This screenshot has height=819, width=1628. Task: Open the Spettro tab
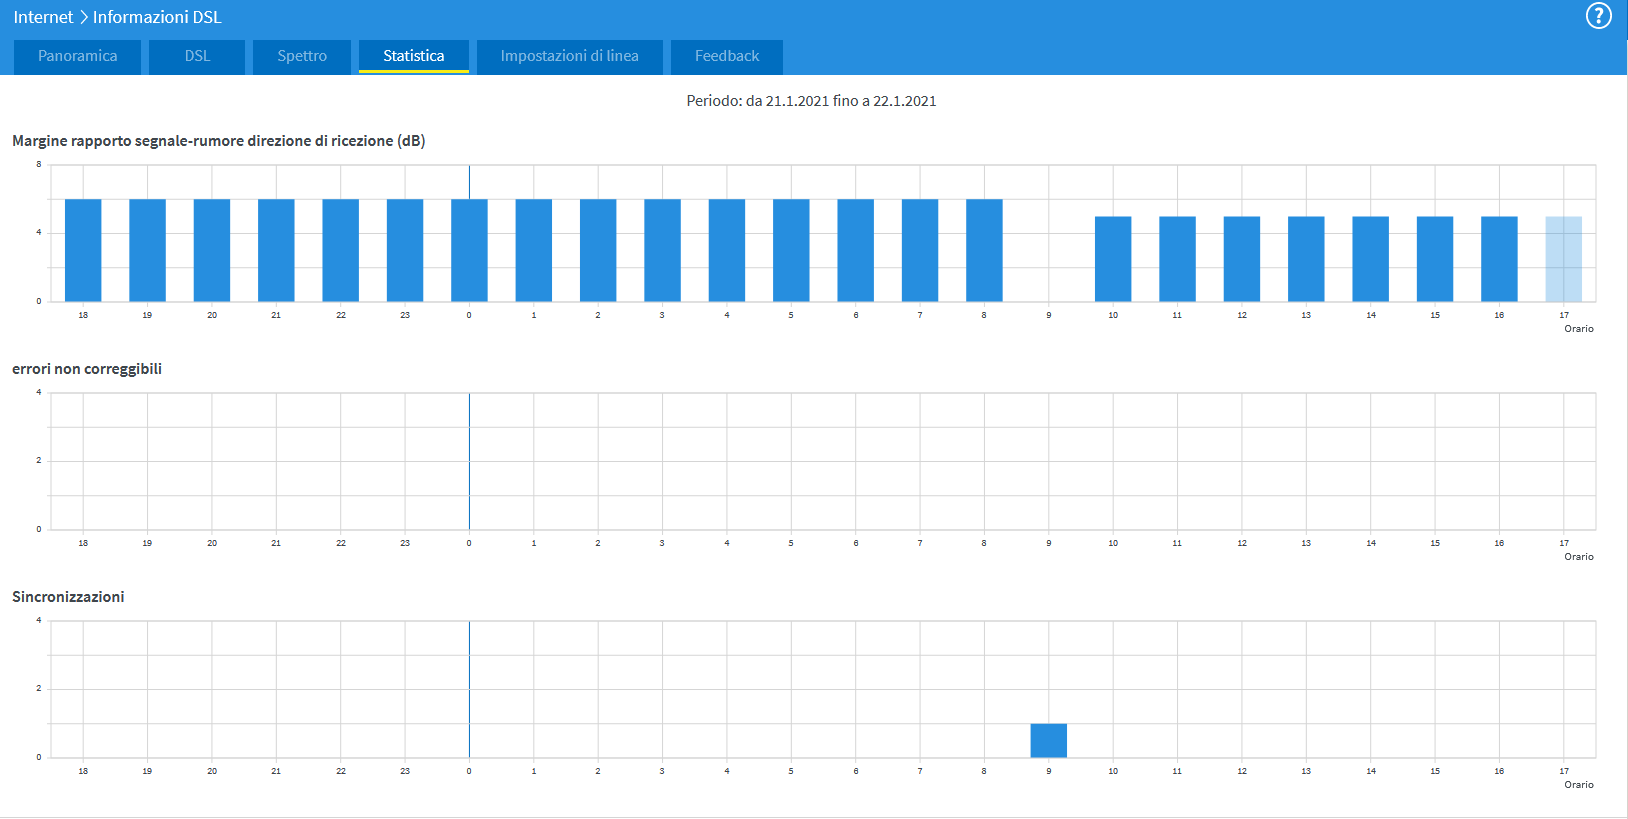(302, 56)
